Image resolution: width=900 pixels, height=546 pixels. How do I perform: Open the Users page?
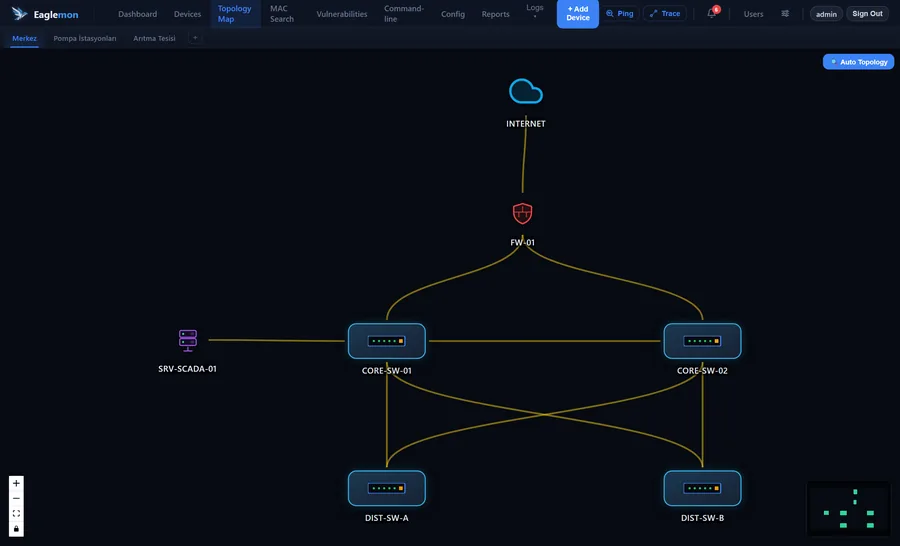(753, 14)
